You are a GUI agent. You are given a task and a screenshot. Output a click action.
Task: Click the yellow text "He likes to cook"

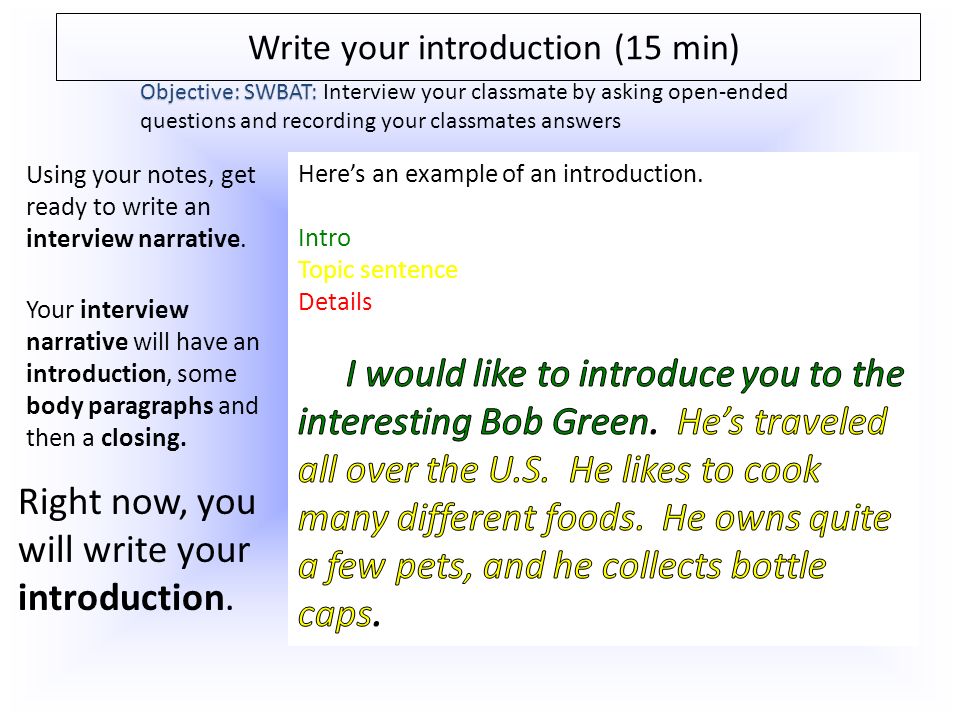(694, 470)
